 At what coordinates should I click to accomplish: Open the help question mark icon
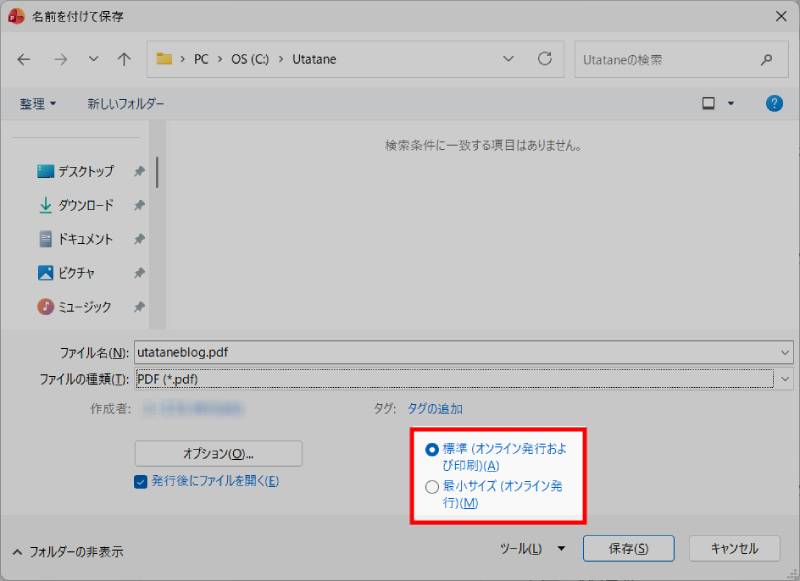pyautogui.click(x=774, y=103)
